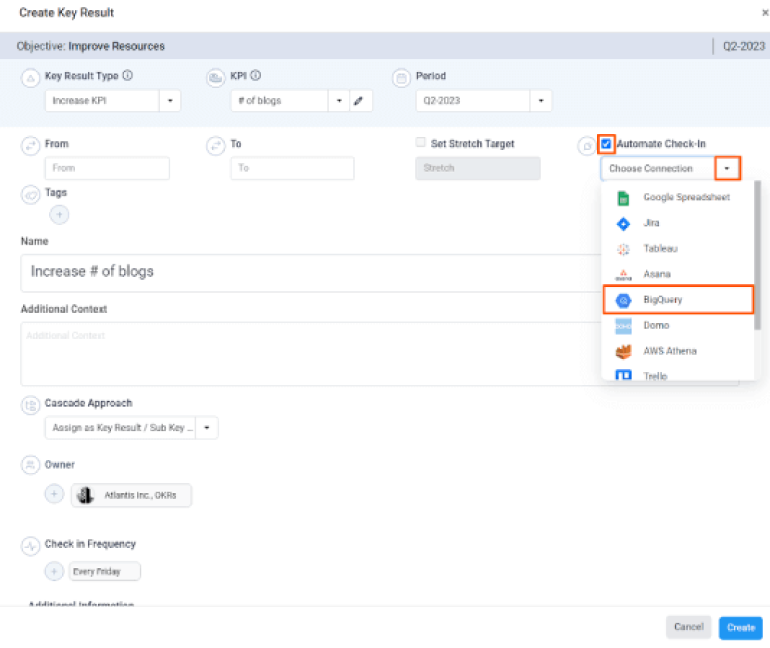
Task: Click the AWS Athena logo icon
Action: (x=624, y=351)
